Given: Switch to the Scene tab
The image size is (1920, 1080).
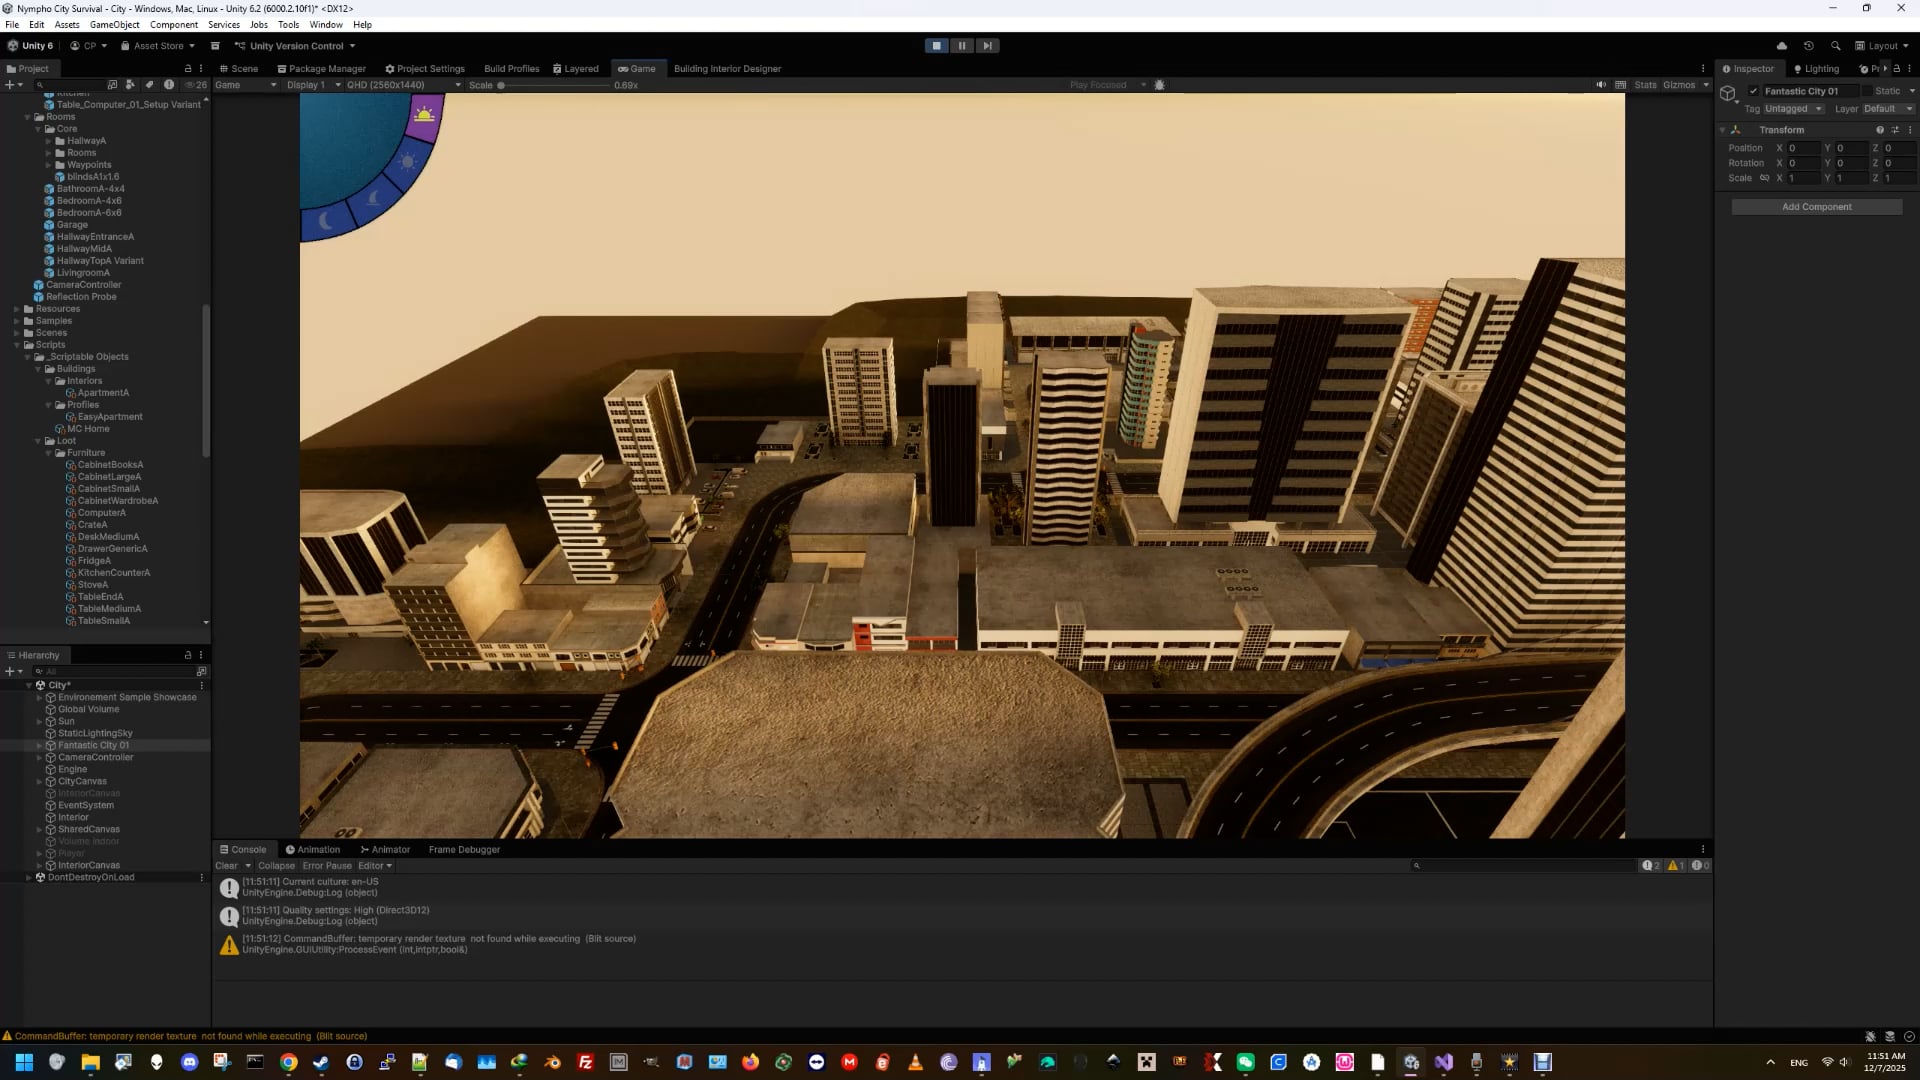Looking at the screenshot, I should (x=238, y=69).
